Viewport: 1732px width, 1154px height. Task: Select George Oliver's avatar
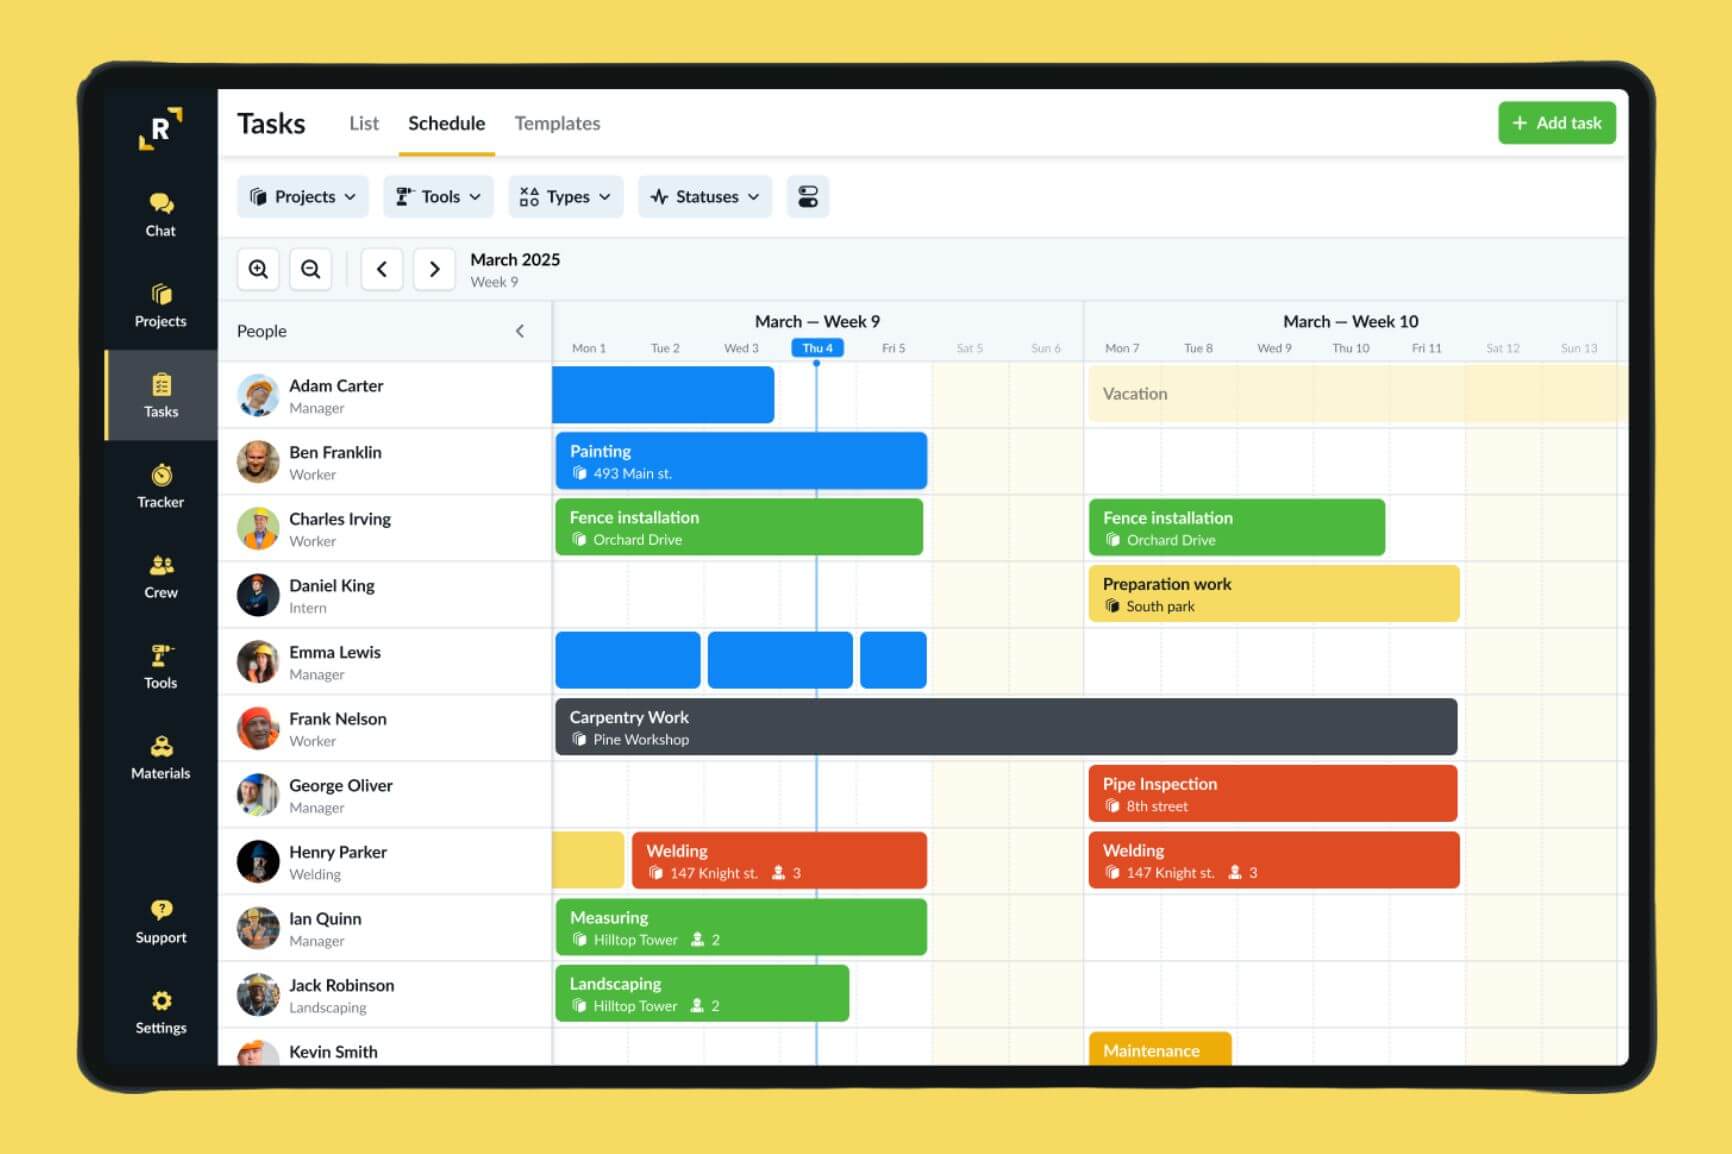coord(258,795)
